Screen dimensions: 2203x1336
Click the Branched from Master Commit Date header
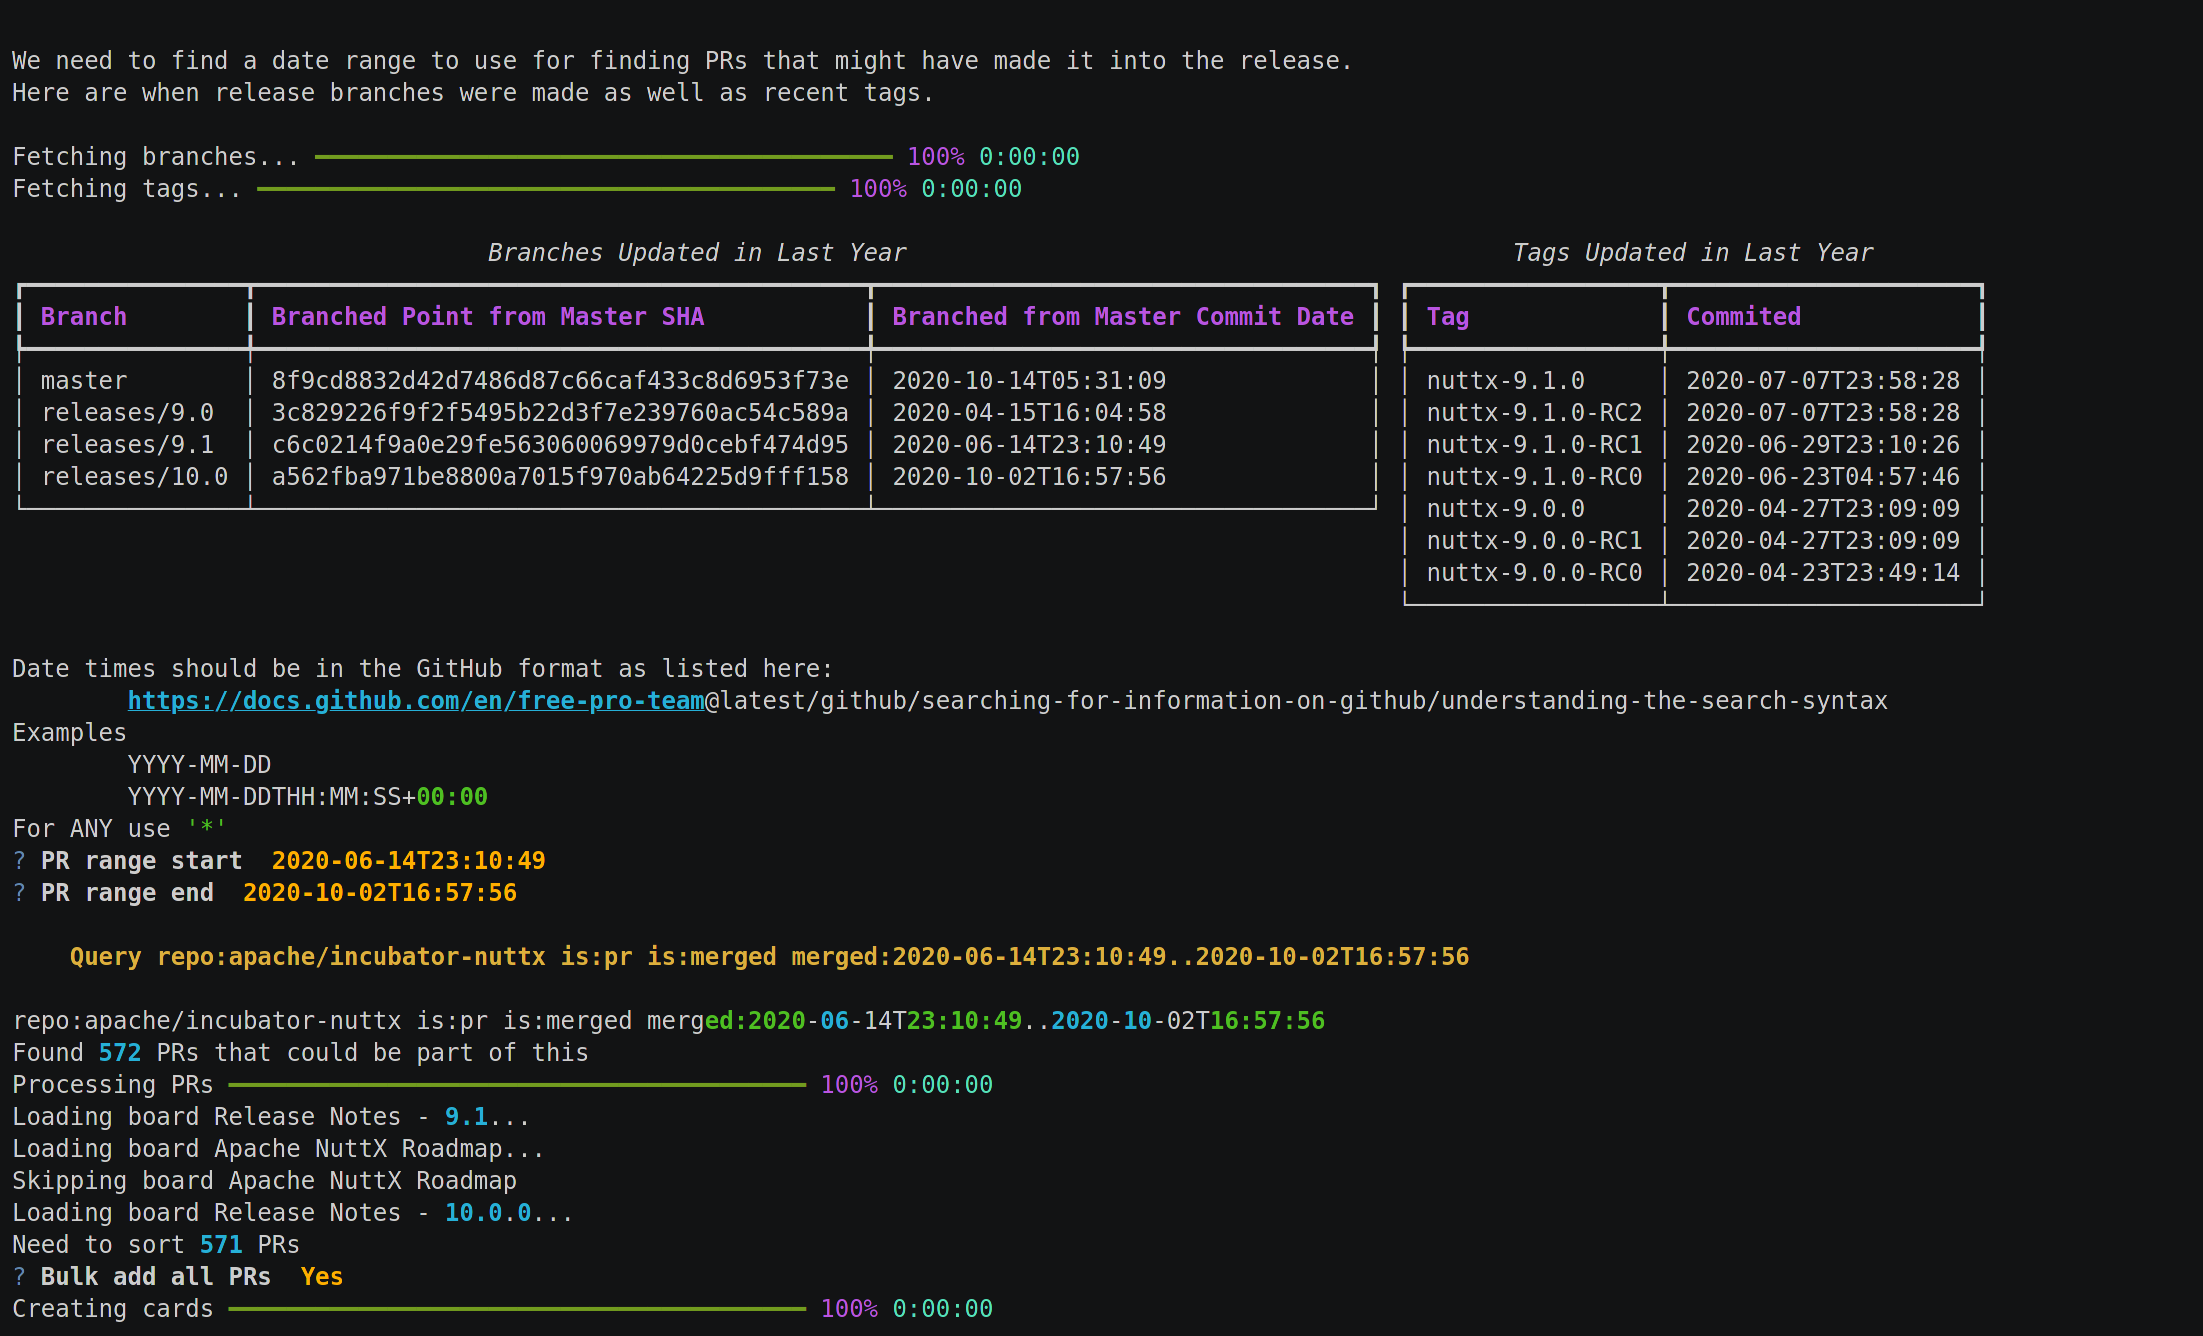click(x=1122, y=317)
